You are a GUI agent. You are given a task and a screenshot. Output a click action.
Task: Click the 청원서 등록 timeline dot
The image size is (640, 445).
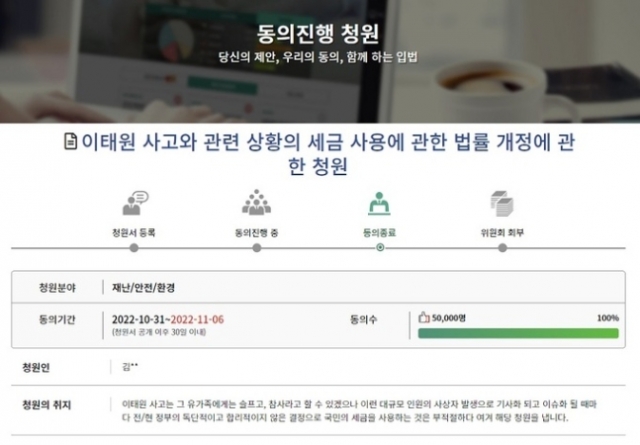[x=134, y=248]
